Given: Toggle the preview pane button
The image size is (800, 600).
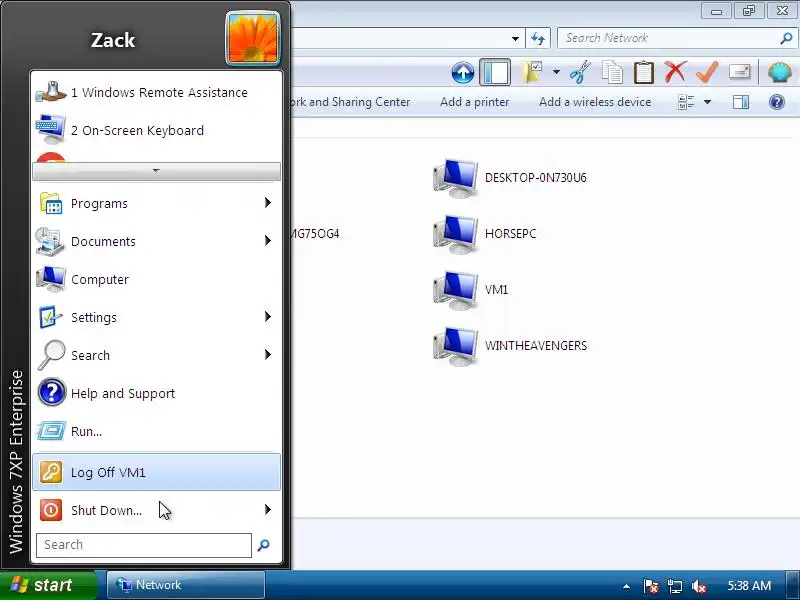Looking at the screenshot, I should [x=741, y=102].
